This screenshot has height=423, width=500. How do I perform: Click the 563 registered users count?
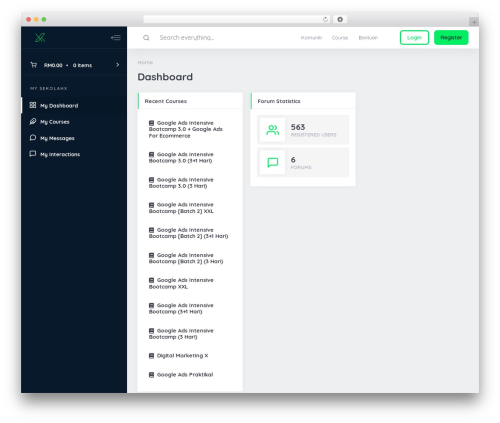click(298, 127)
